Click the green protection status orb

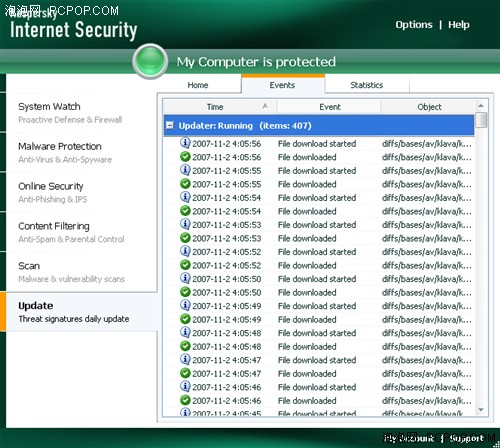(x=150, y=61)
